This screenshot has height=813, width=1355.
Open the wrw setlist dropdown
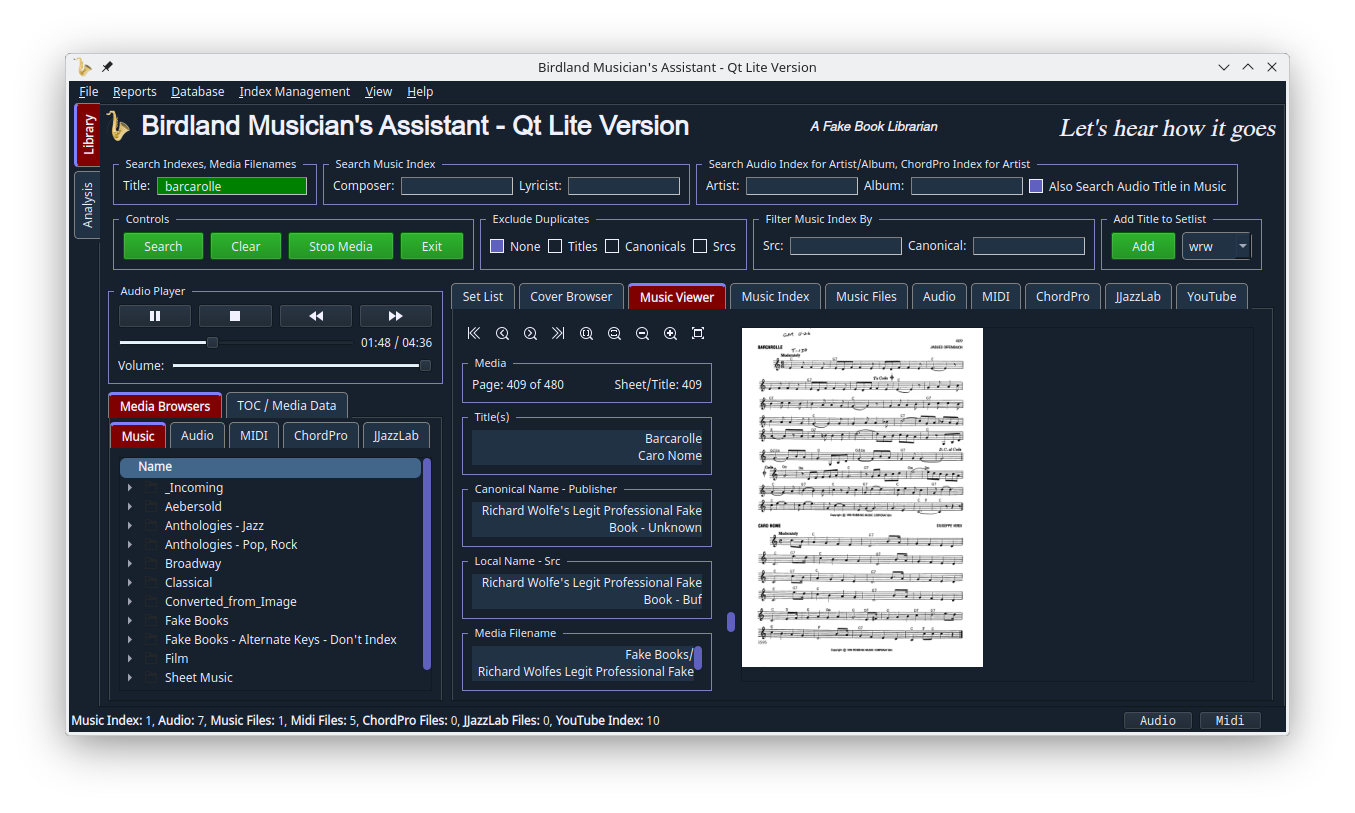pyautogui.click(x=1242, y=246)
